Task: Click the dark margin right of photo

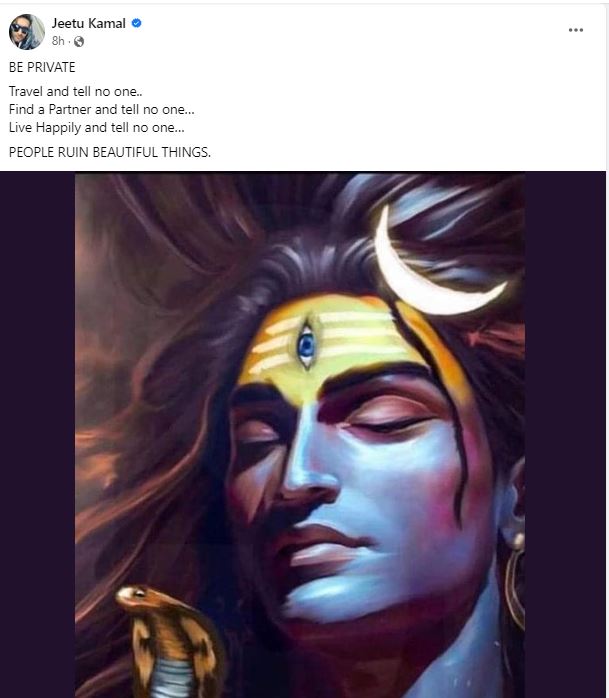Action: pyautogui.click(x=565, y=434)
